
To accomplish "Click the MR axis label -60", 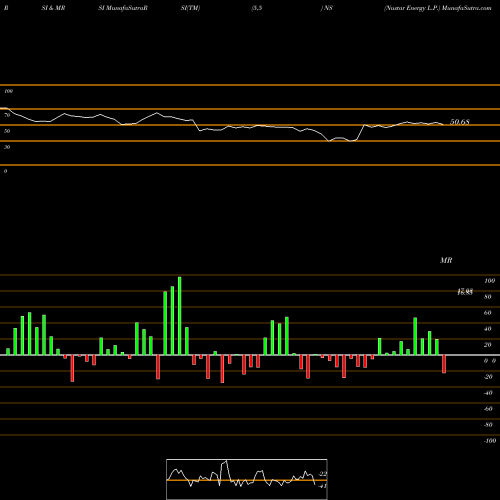I will [x=488, y=409].
